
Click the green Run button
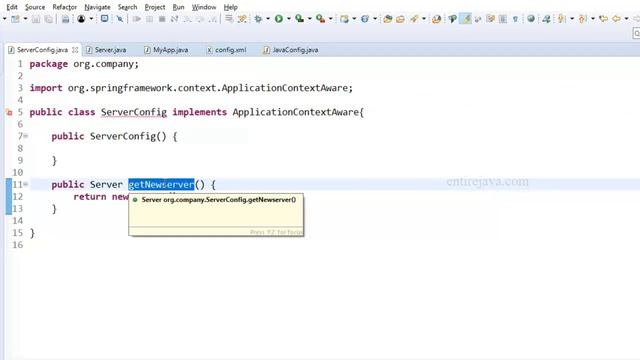tap(279, 19)
